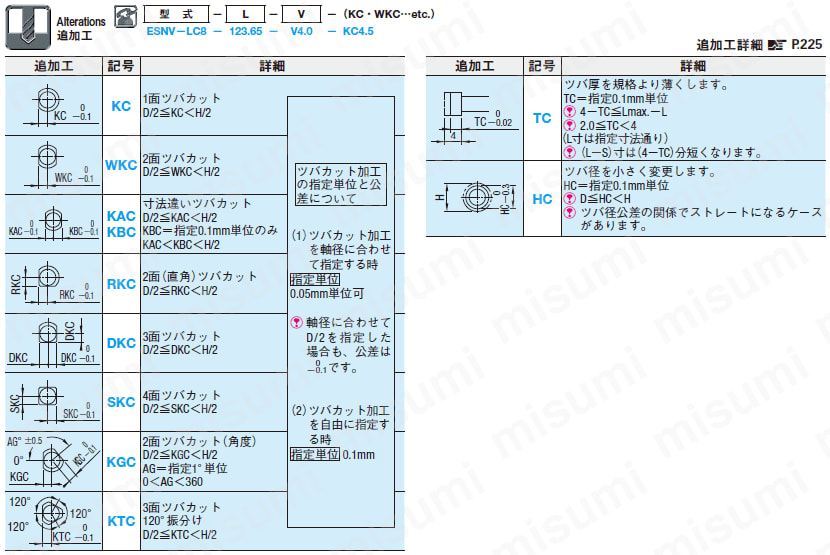Viewport: 830px width, 555px height.
Task: Click the 指定単位 0.1mm label
Action: point(332,454)
